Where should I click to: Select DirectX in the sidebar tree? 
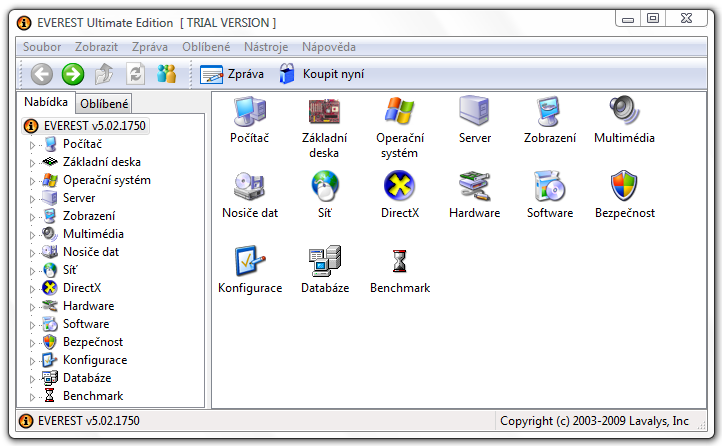[82, 288]
